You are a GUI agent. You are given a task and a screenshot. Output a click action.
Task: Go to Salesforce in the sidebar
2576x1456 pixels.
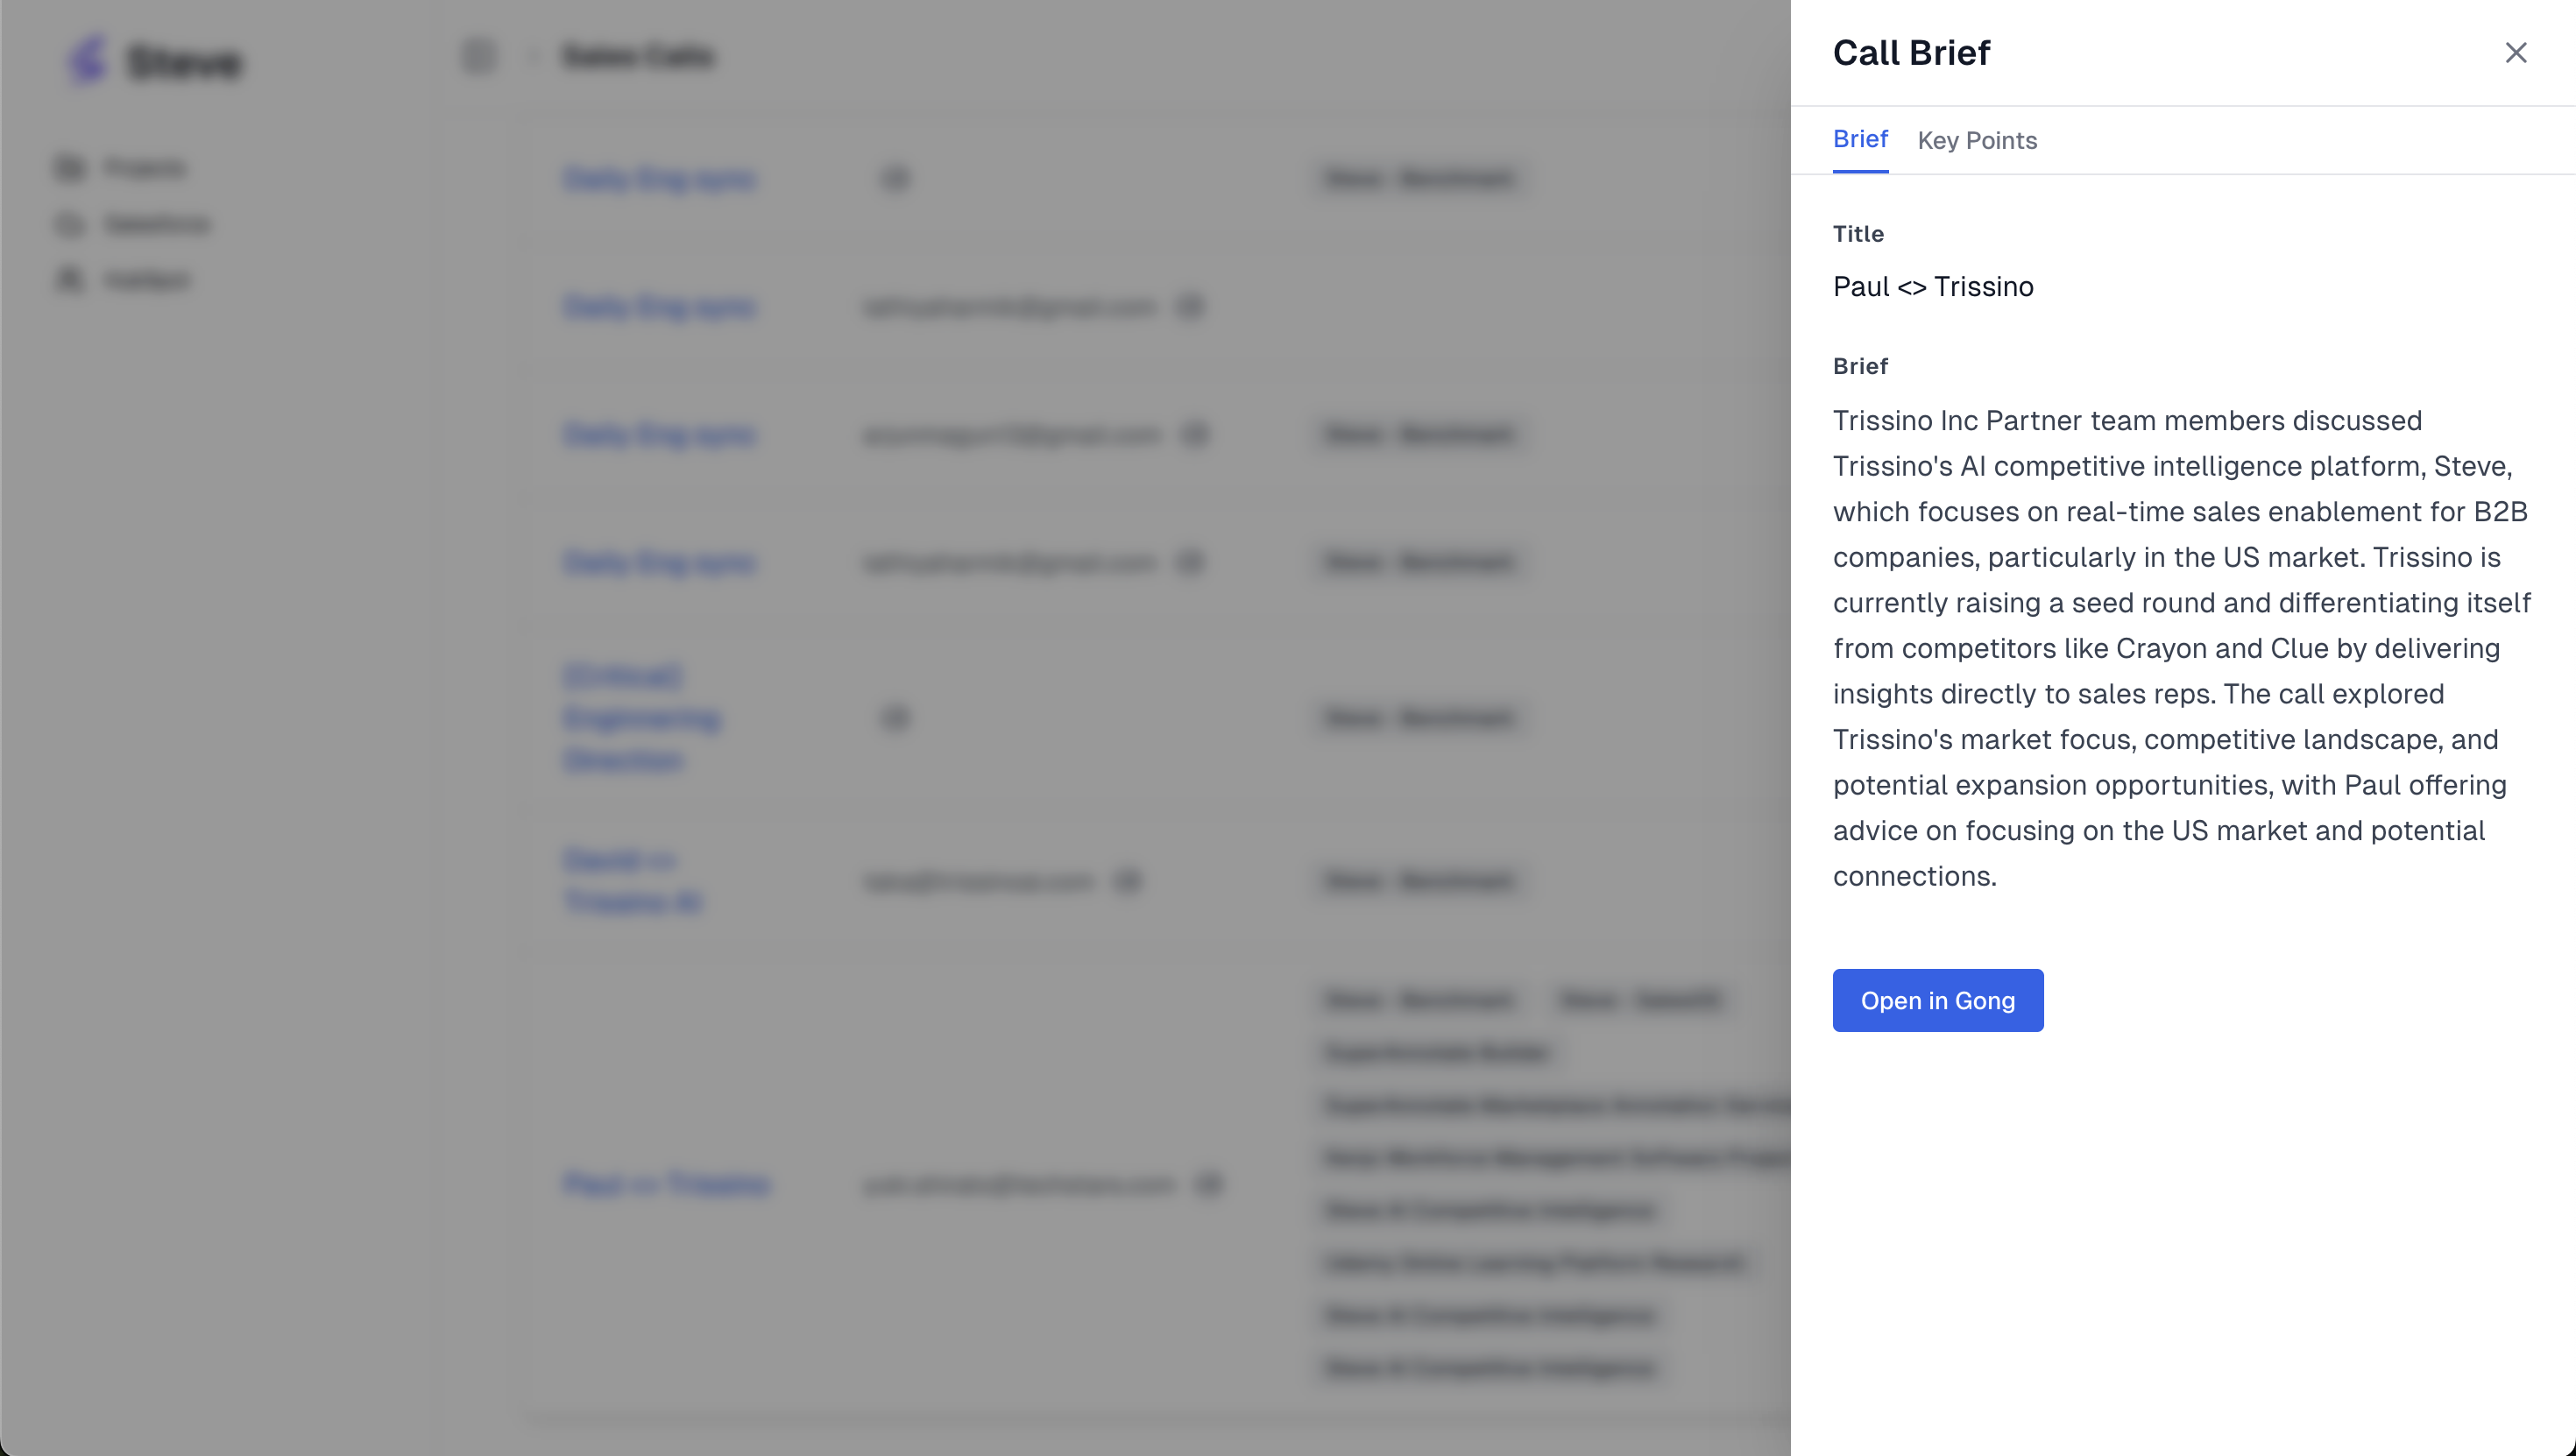(x=158, y=224)
